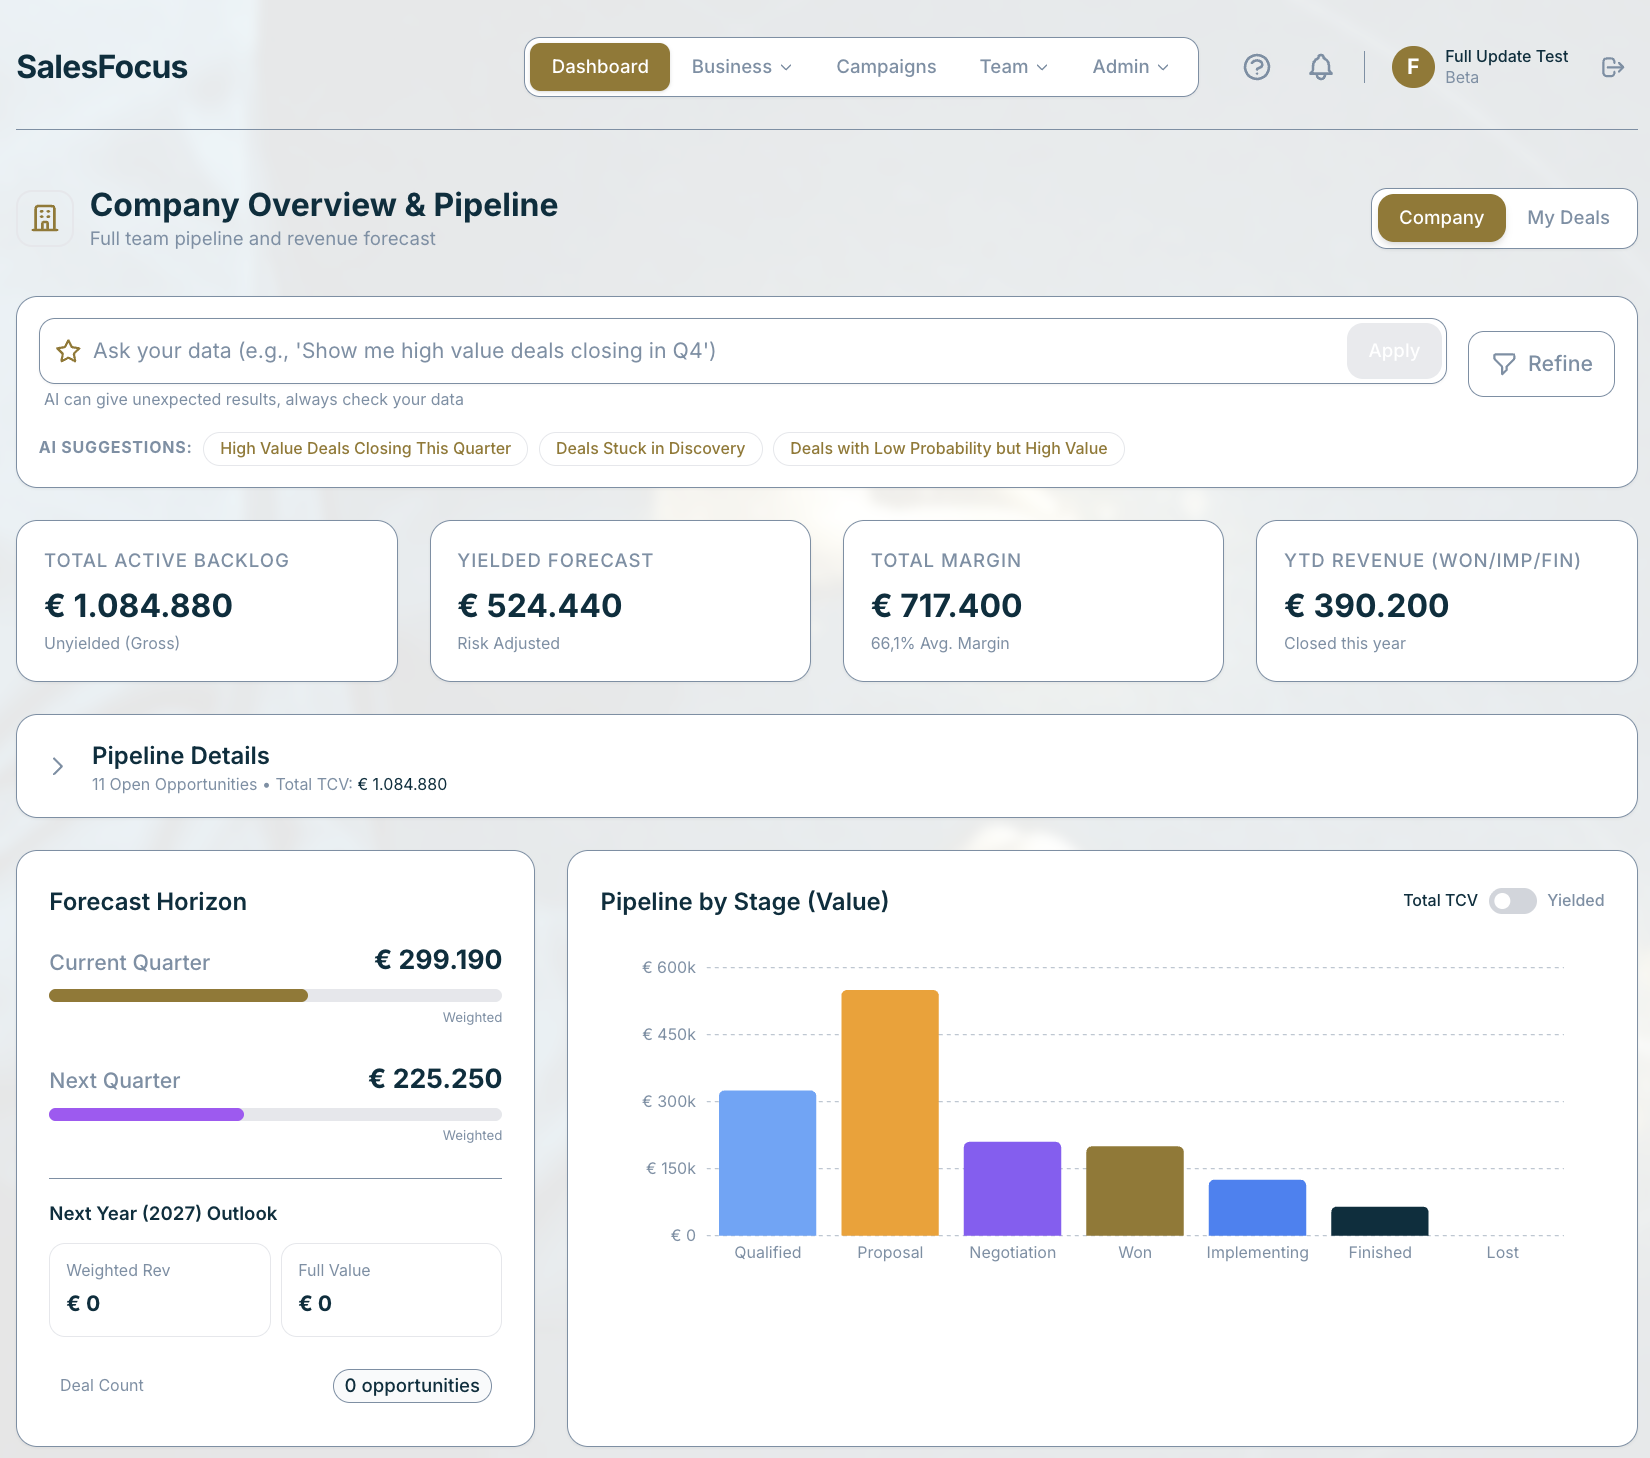
Task: Click the 'Lost' axis label in the chart
Action: 1502,1253
